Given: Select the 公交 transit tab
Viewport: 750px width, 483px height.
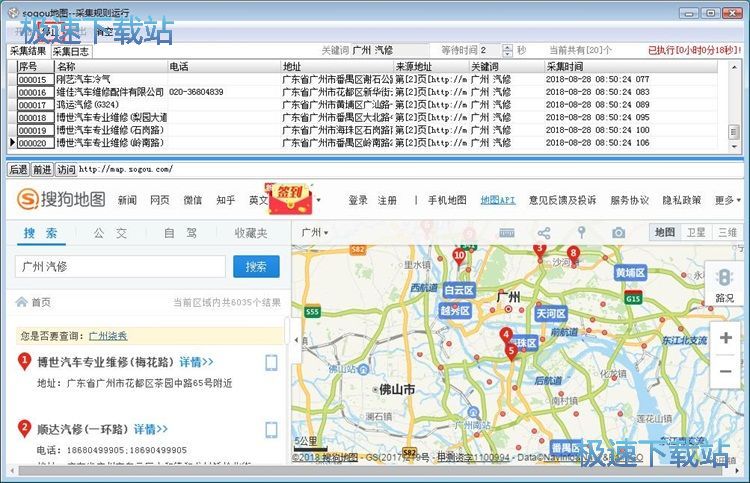Looking at the screenshot, I should tap(110, 233).
